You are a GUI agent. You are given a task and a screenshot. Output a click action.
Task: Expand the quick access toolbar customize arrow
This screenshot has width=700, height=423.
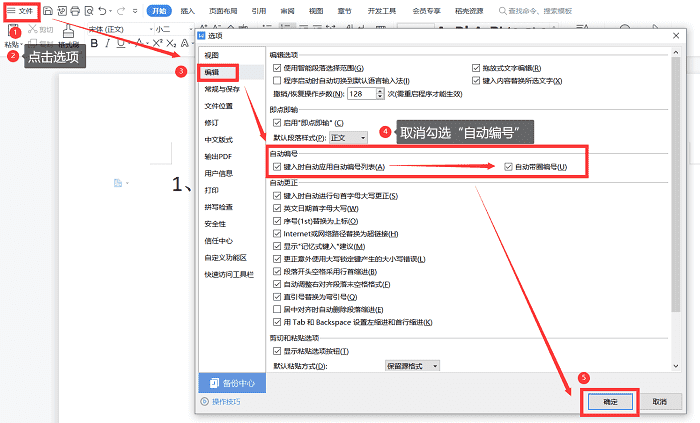(135, 11)
